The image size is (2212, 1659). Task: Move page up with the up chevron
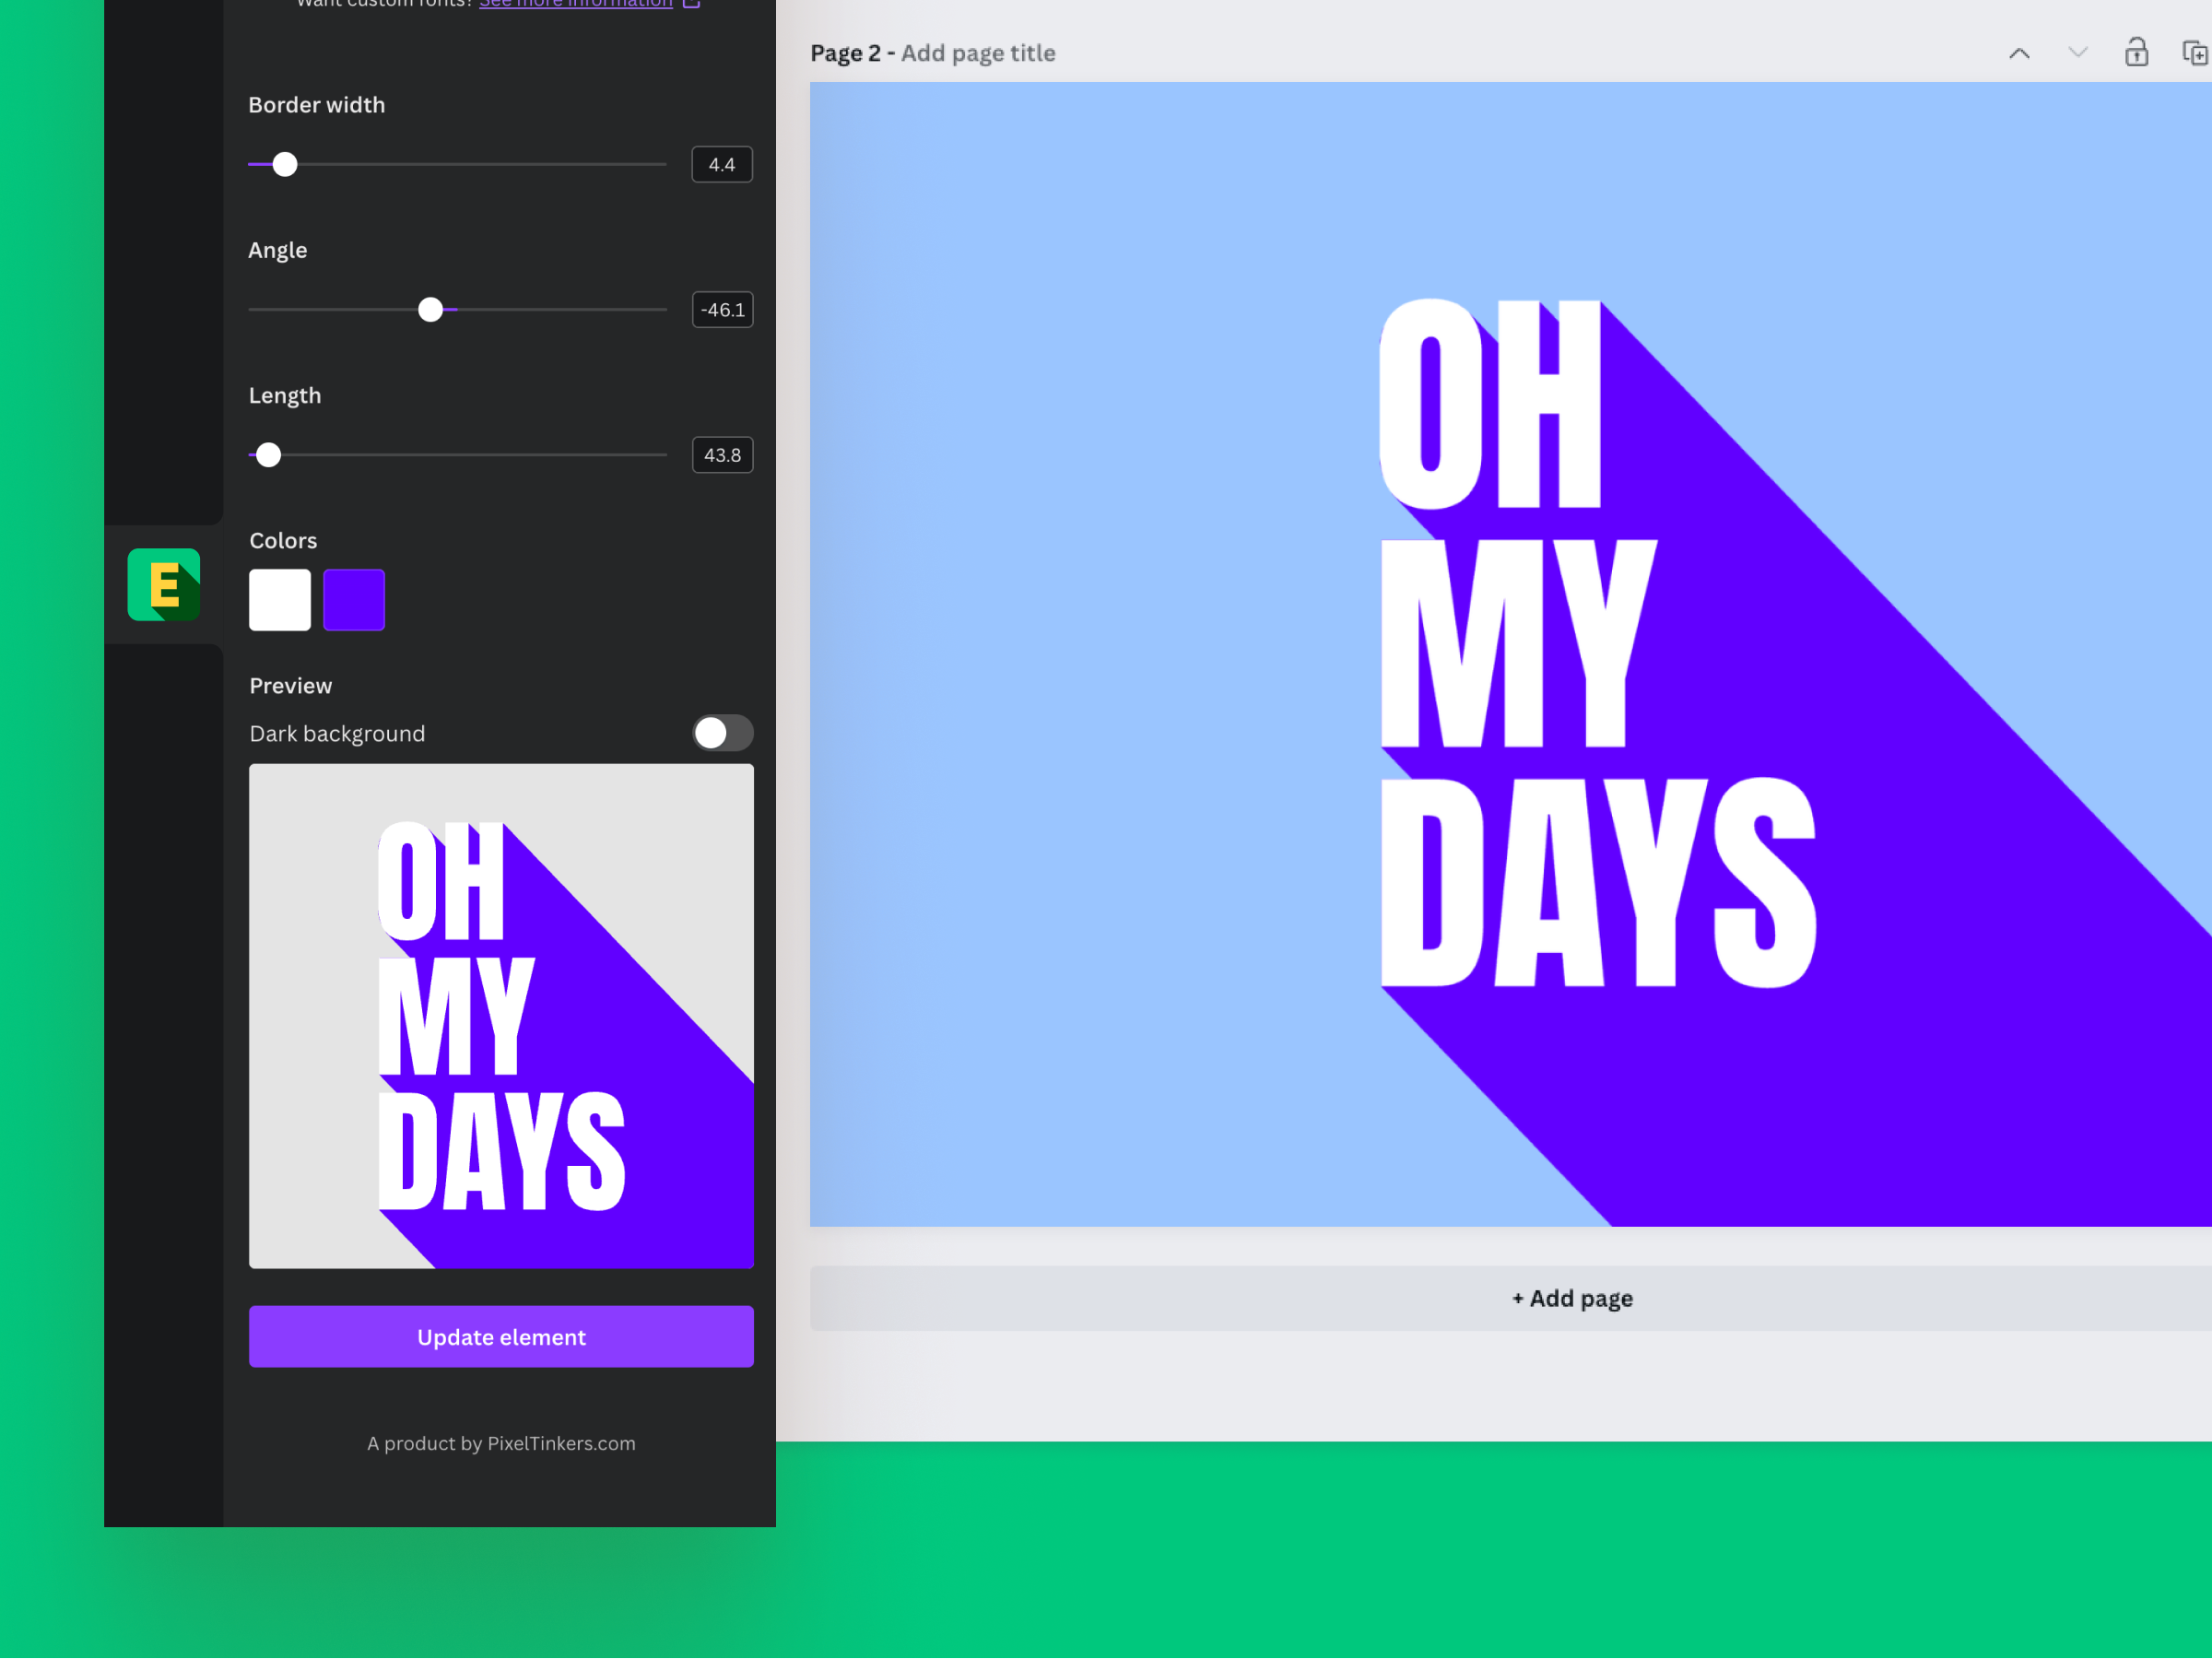(2019, 53)
